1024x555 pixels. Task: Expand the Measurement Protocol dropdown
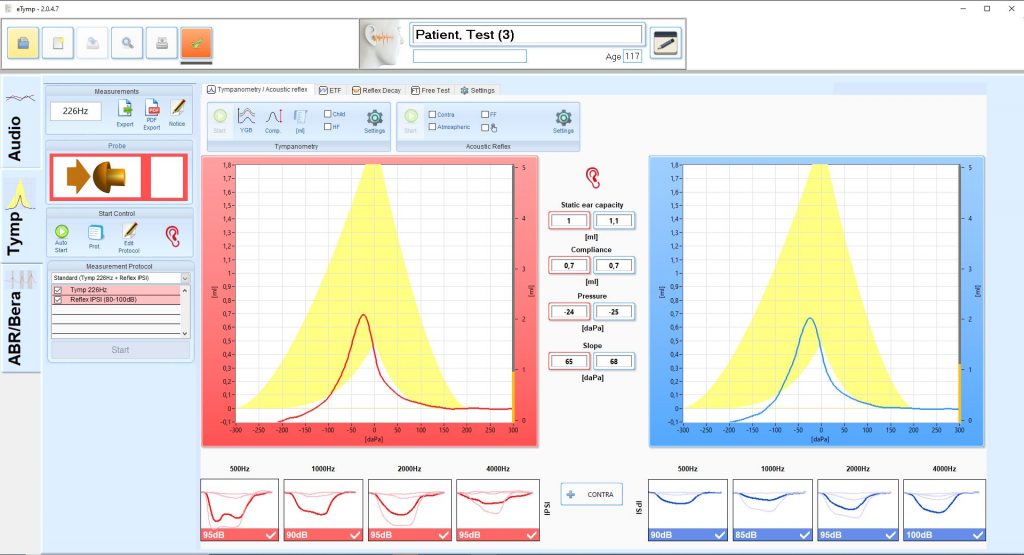[184, 278]
